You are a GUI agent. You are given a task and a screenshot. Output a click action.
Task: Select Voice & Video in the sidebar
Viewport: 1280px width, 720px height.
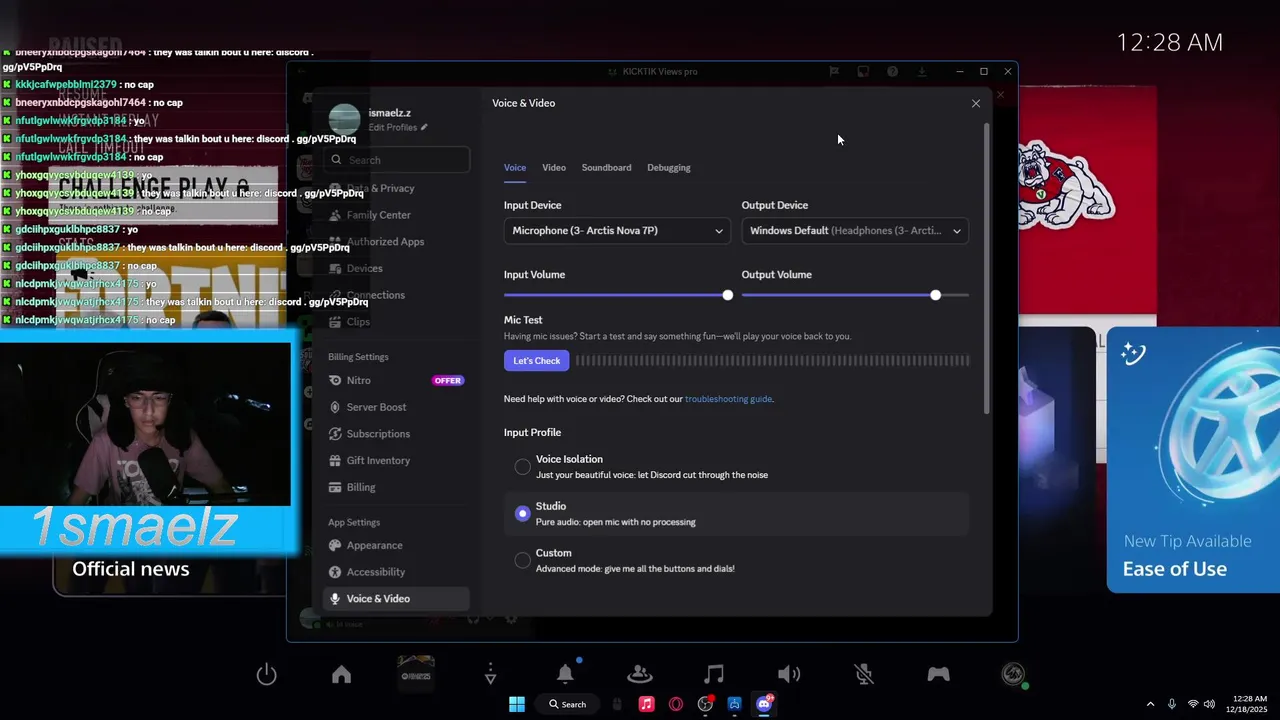tap(396, 598)
